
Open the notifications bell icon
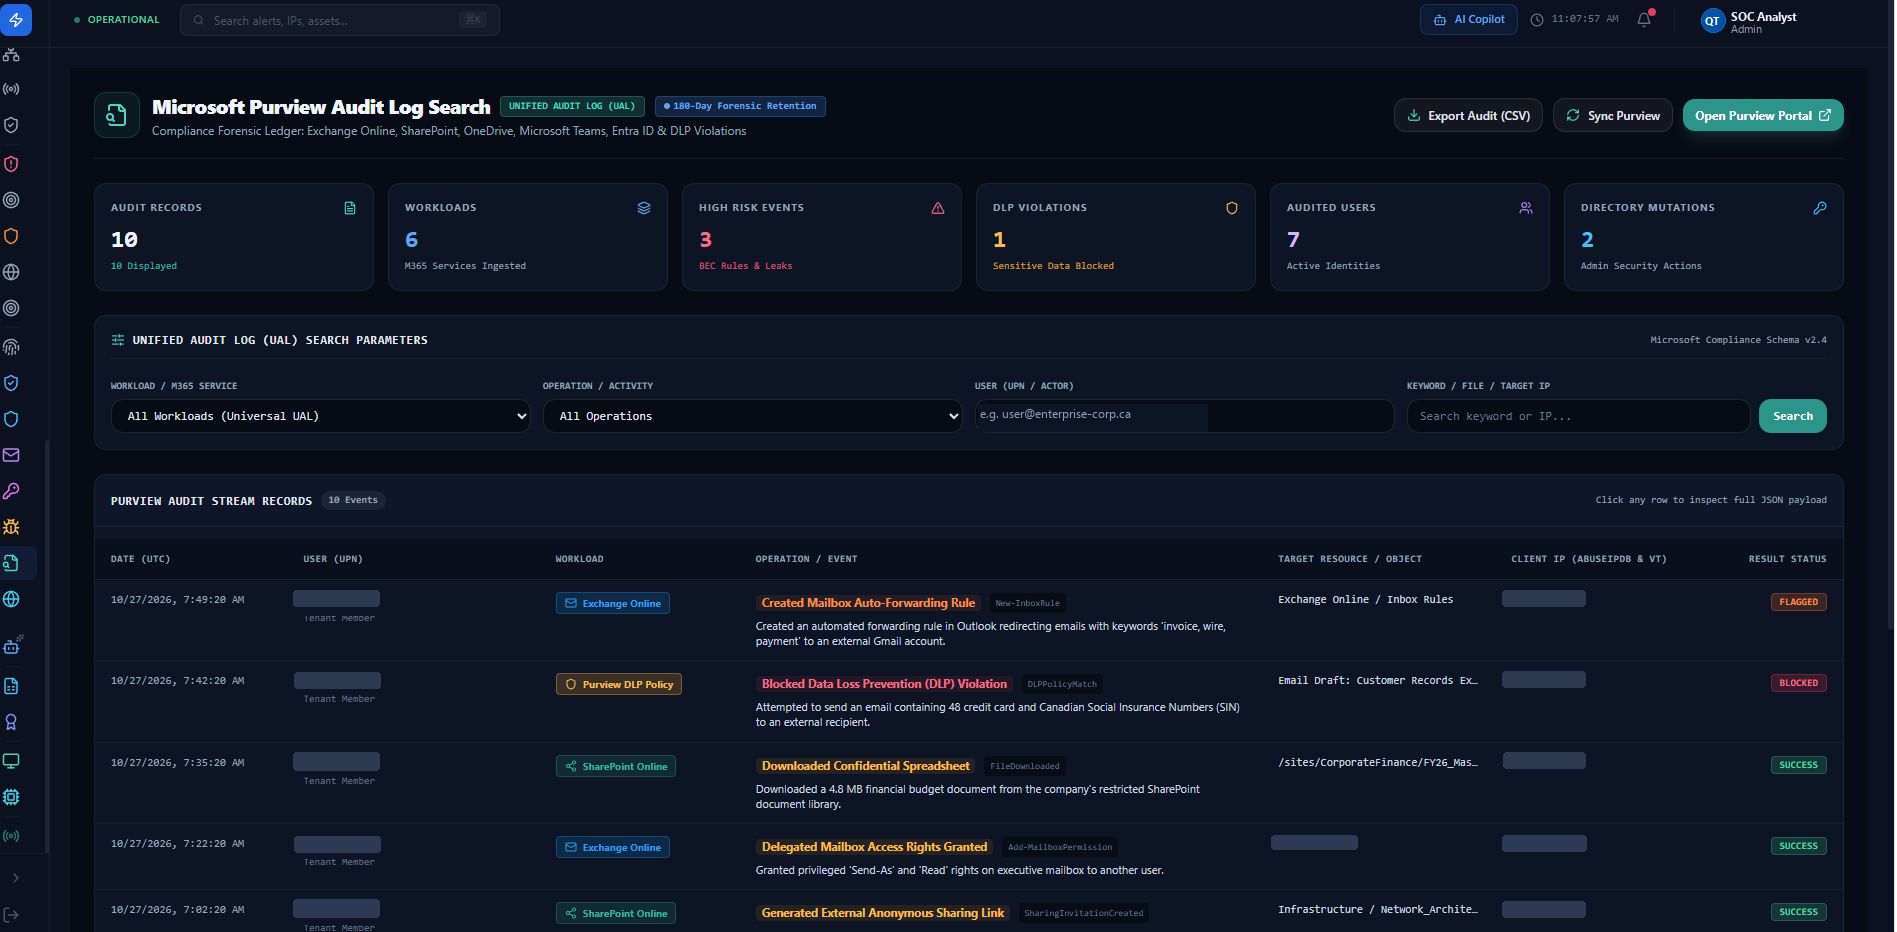pyautogui.click(x=1644, y=19)
